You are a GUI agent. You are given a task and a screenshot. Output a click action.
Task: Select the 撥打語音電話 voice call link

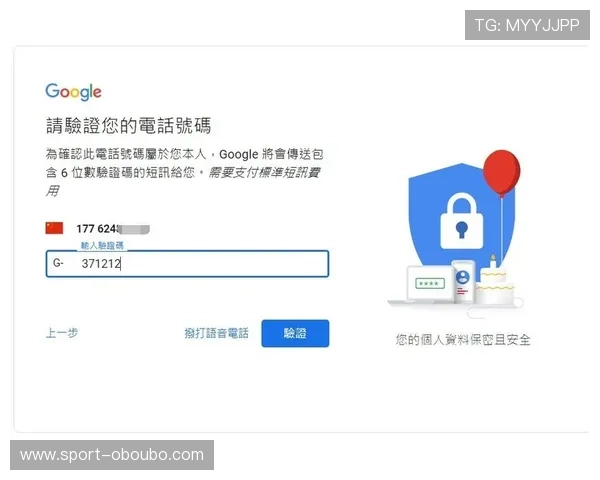(x=217, y=333)
